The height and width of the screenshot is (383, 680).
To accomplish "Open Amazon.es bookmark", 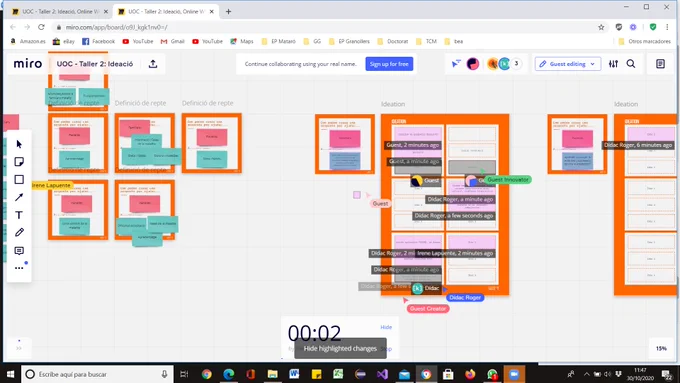I will coord(28,41).
